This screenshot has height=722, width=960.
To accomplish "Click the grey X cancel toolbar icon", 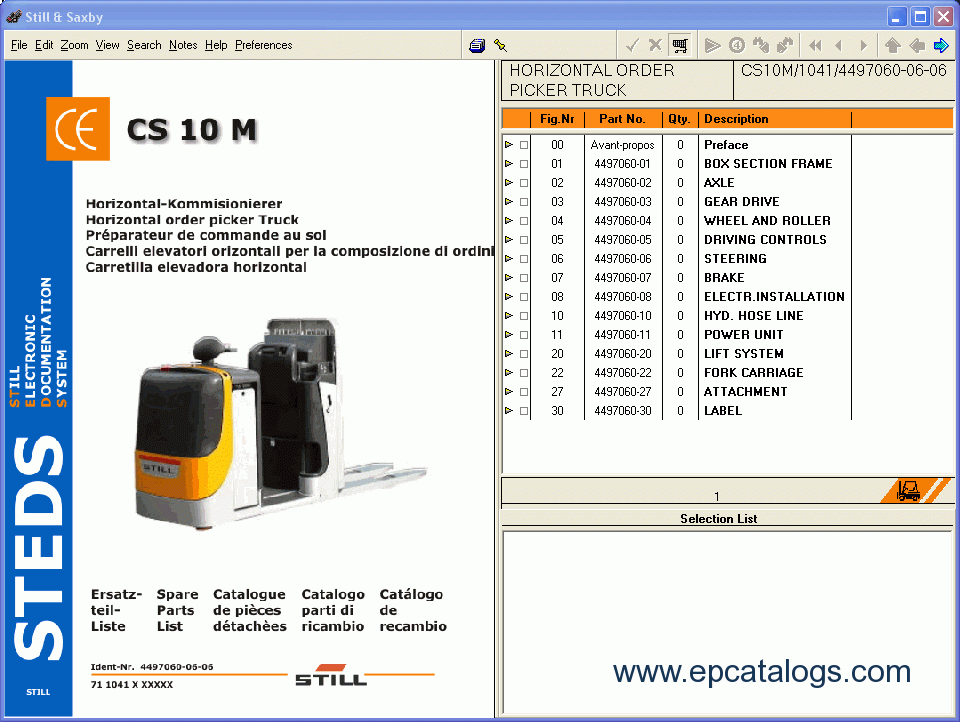I will point(655,45).
